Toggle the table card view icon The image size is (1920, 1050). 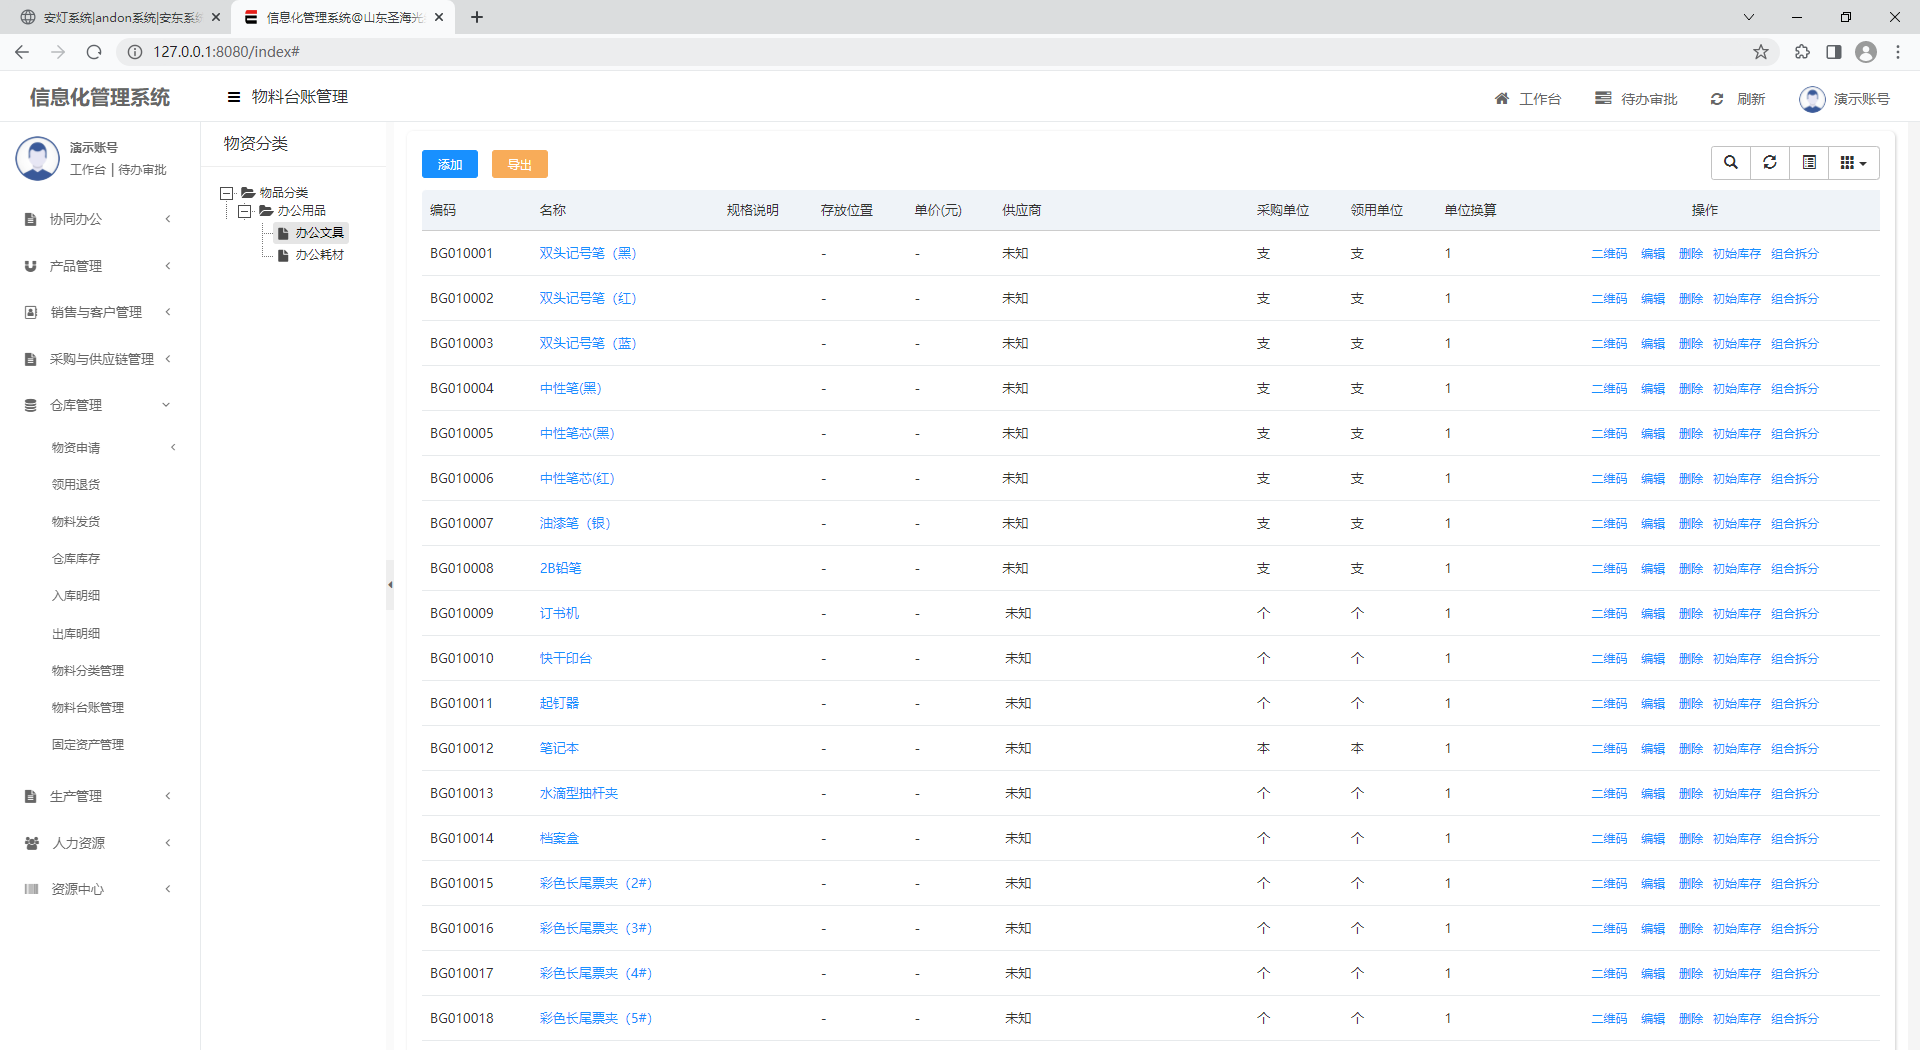pyautogui.click(x=1809, y=163)
